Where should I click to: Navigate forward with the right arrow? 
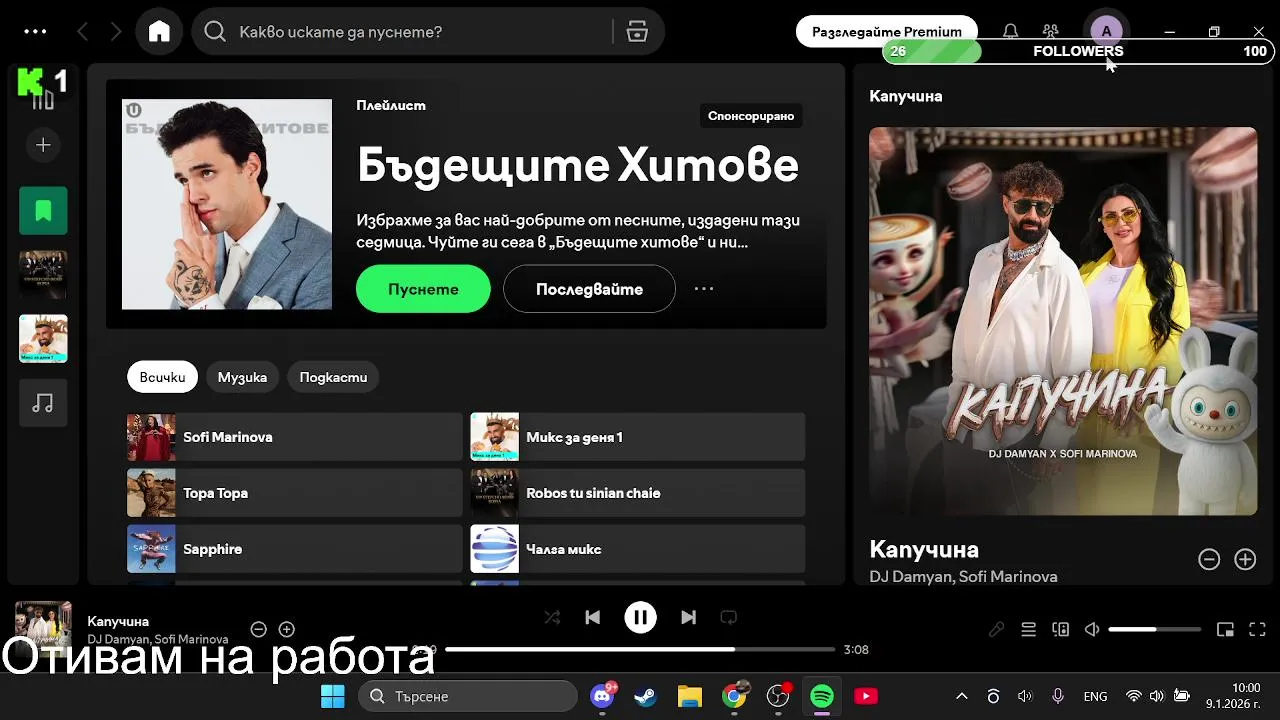(116, 32)
